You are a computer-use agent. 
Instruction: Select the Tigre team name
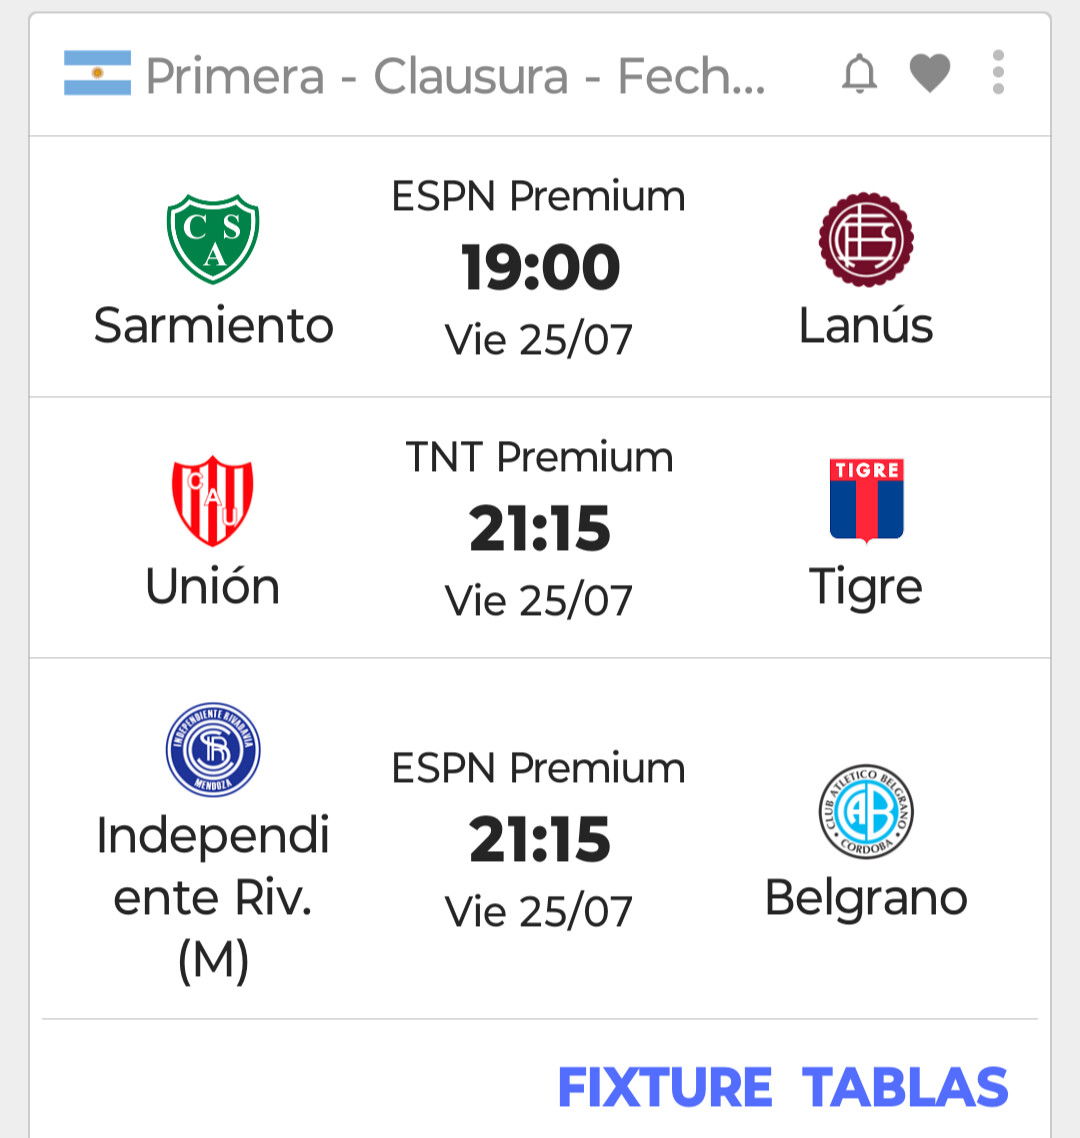tap(866, 588)
